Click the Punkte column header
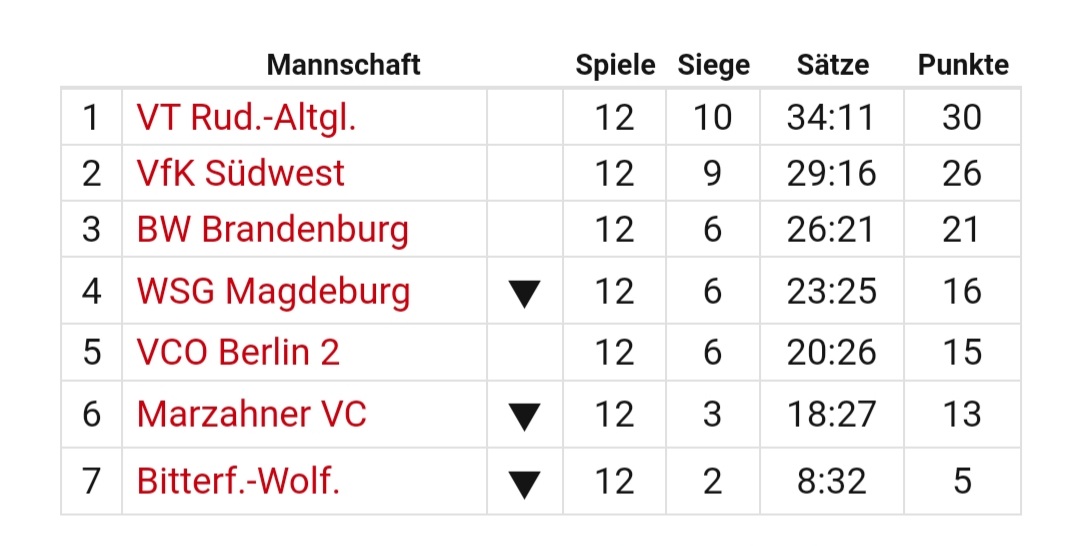Screen dimensions: 1080x546 click(x=962, y=66)
